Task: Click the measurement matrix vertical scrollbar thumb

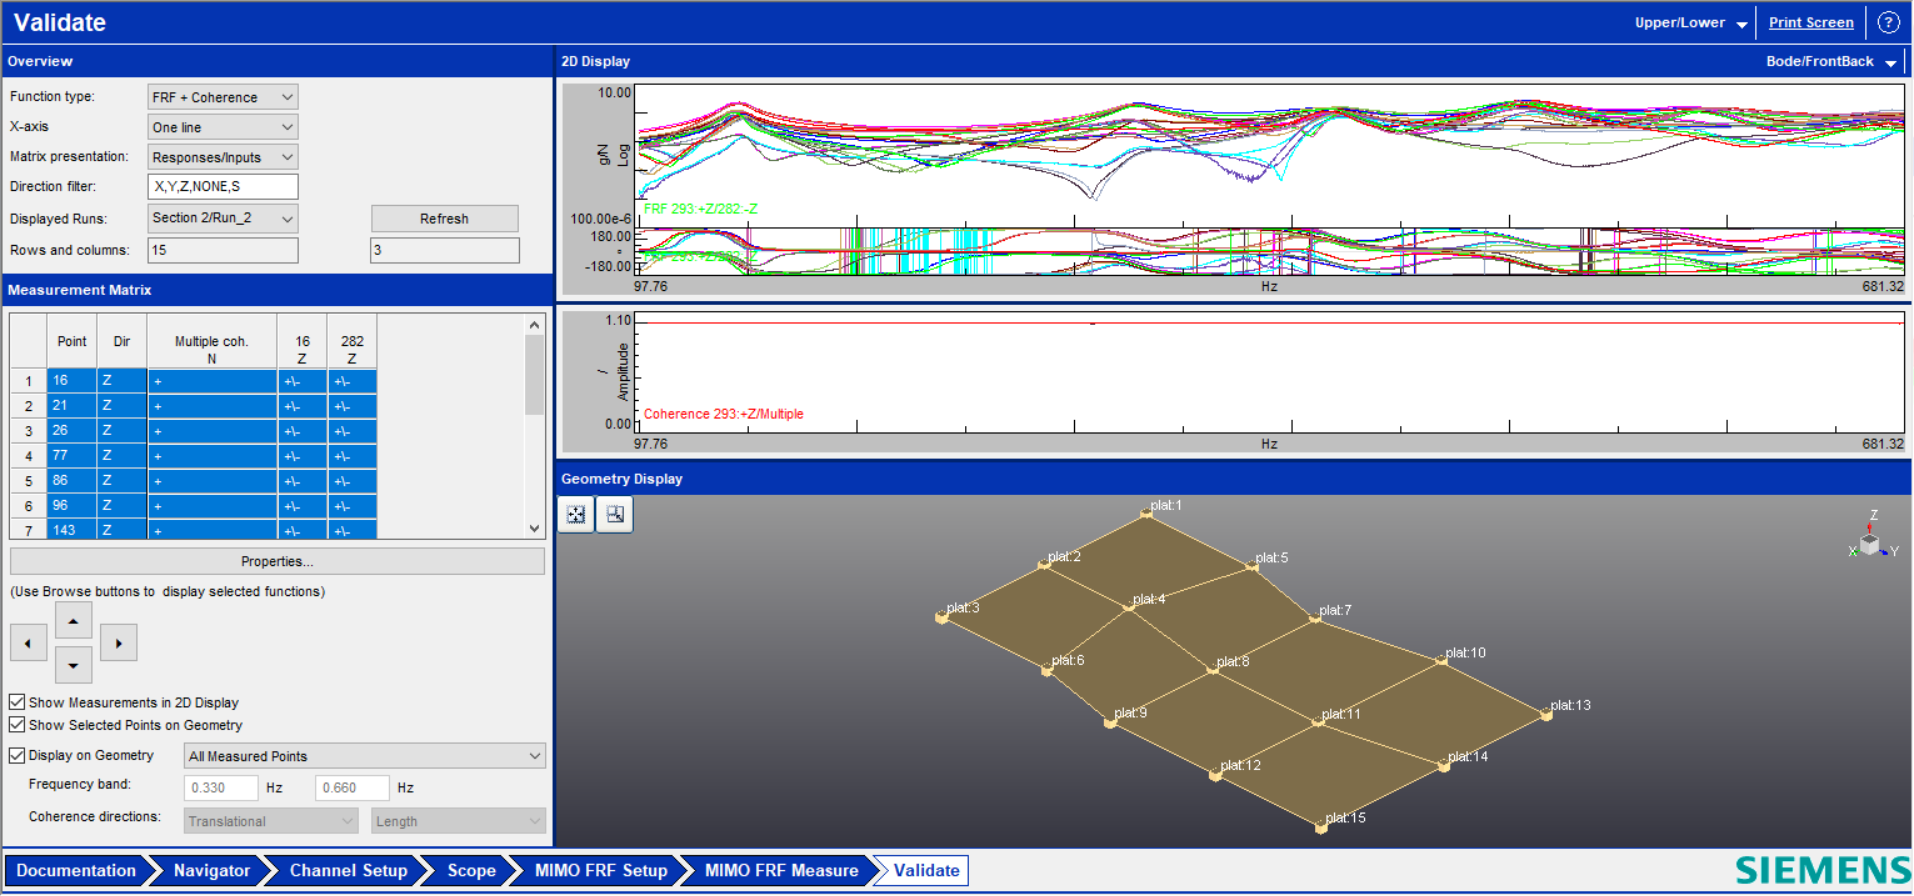Action: click(534, 375)
